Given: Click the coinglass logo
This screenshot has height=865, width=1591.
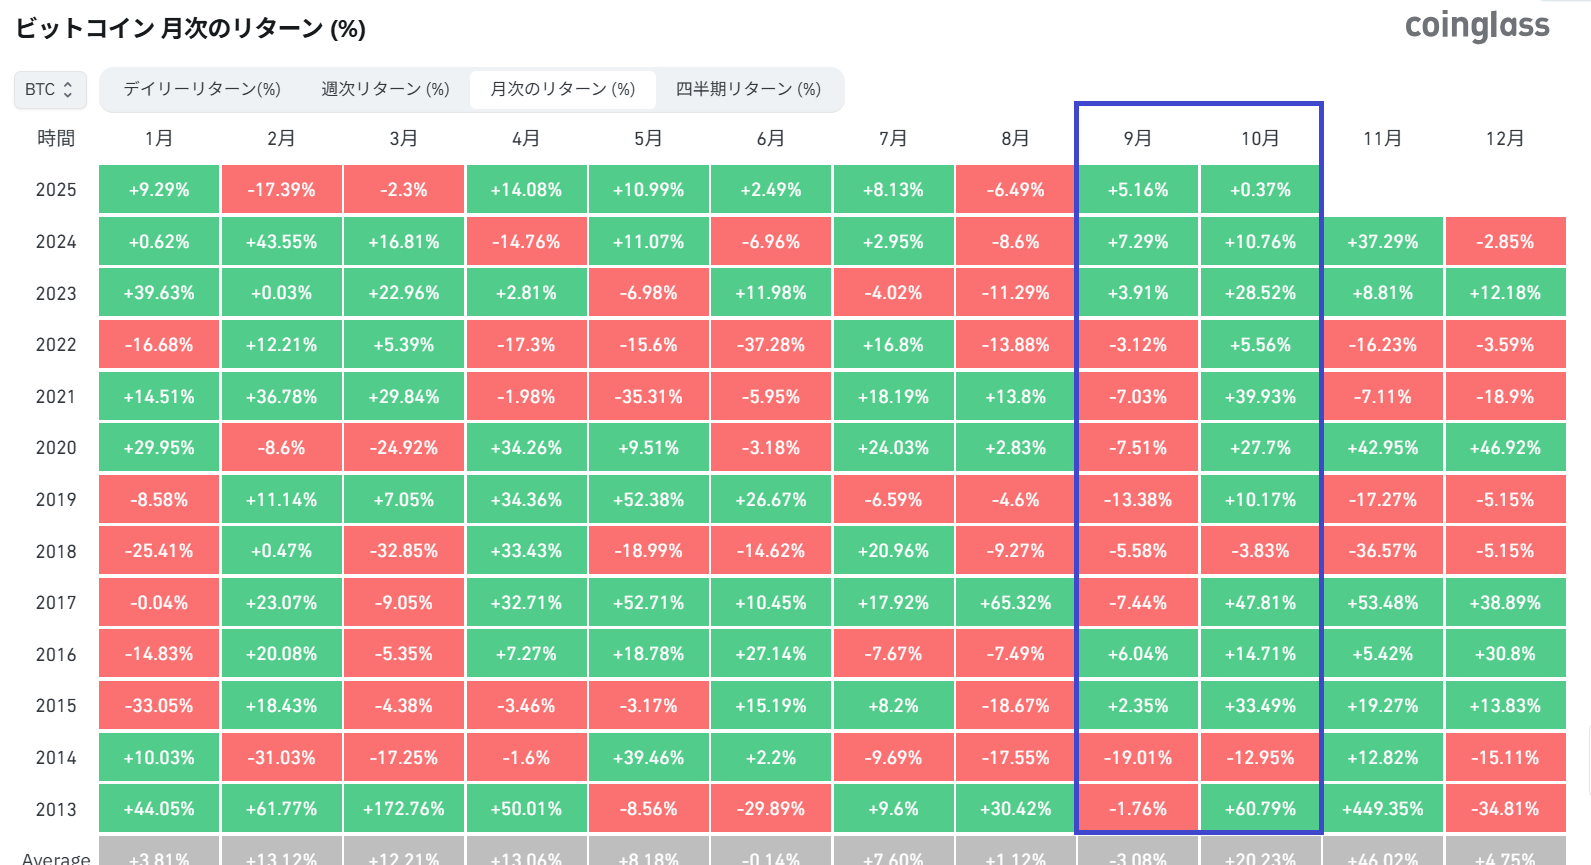Looking at the screenshot, I should point(1476,26).
